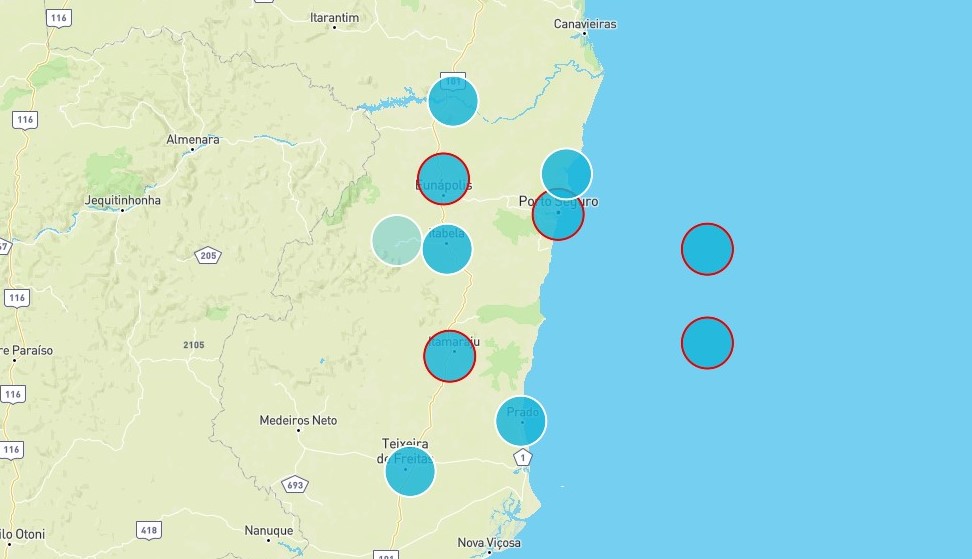The width and height of the screenshot is (972, 559).
Task: Click the Jequitinhonha city label
Action: click(x=123, y=200)
